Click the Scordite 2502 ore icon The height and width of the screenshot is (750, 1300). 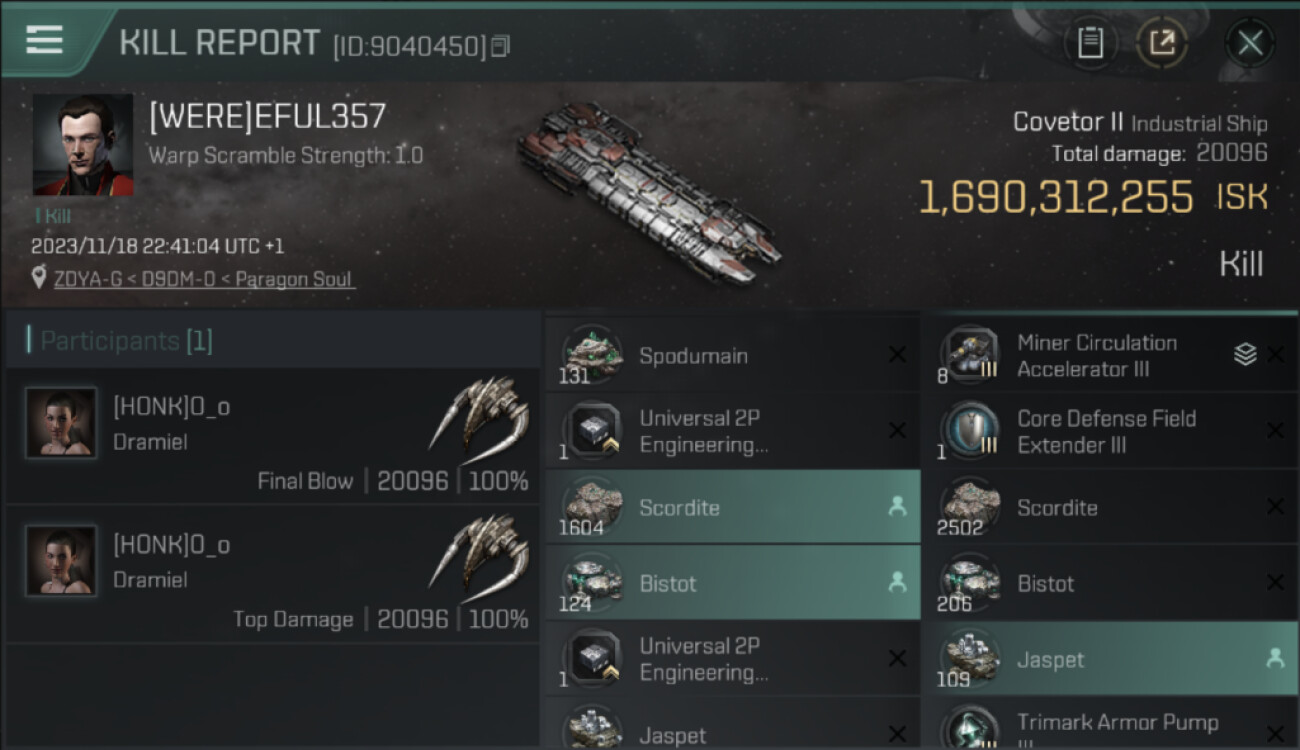[x=970, y=507]
